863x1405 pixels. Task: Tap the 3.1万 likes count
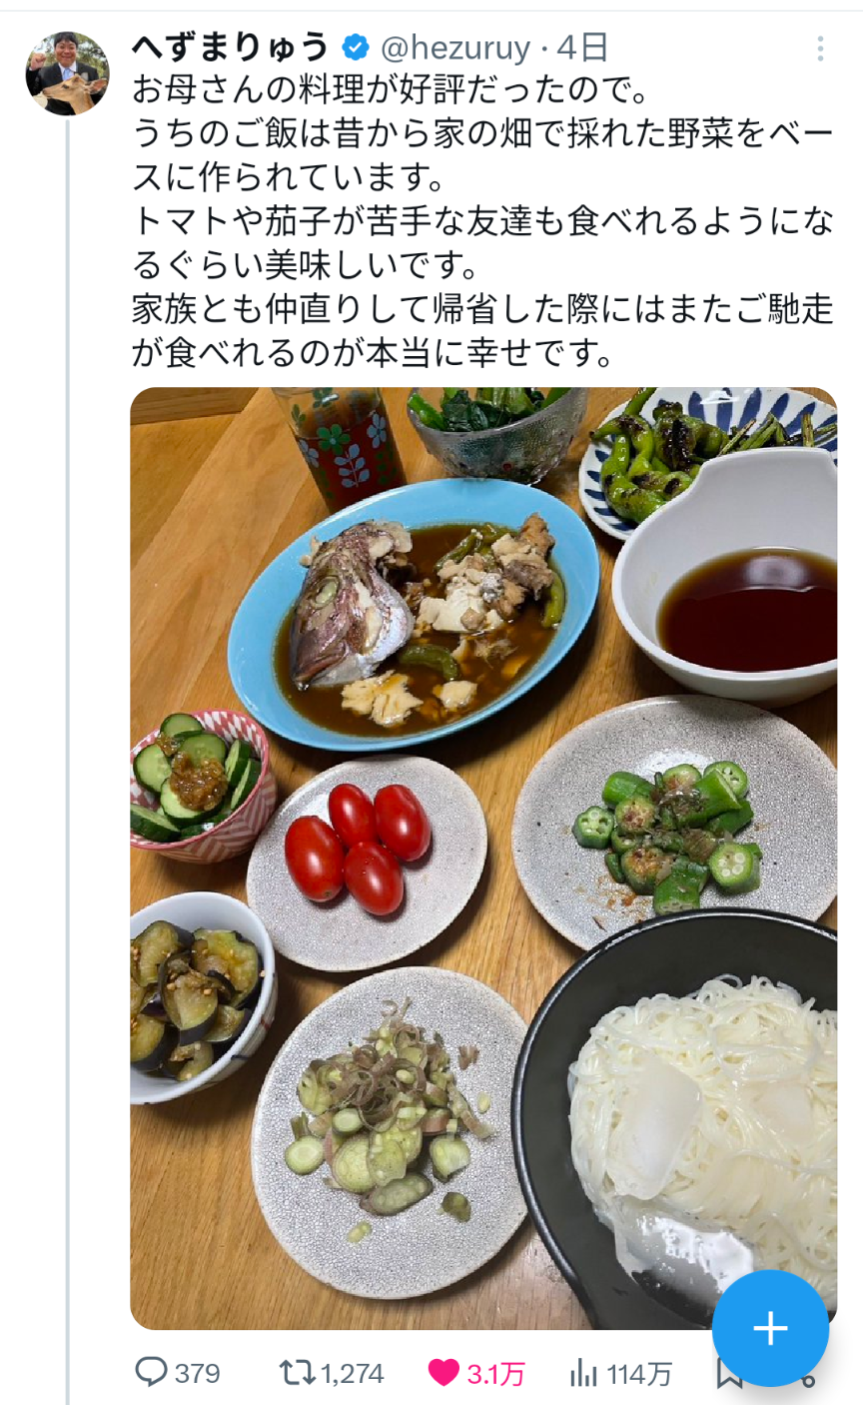[x=496, y=1373]
